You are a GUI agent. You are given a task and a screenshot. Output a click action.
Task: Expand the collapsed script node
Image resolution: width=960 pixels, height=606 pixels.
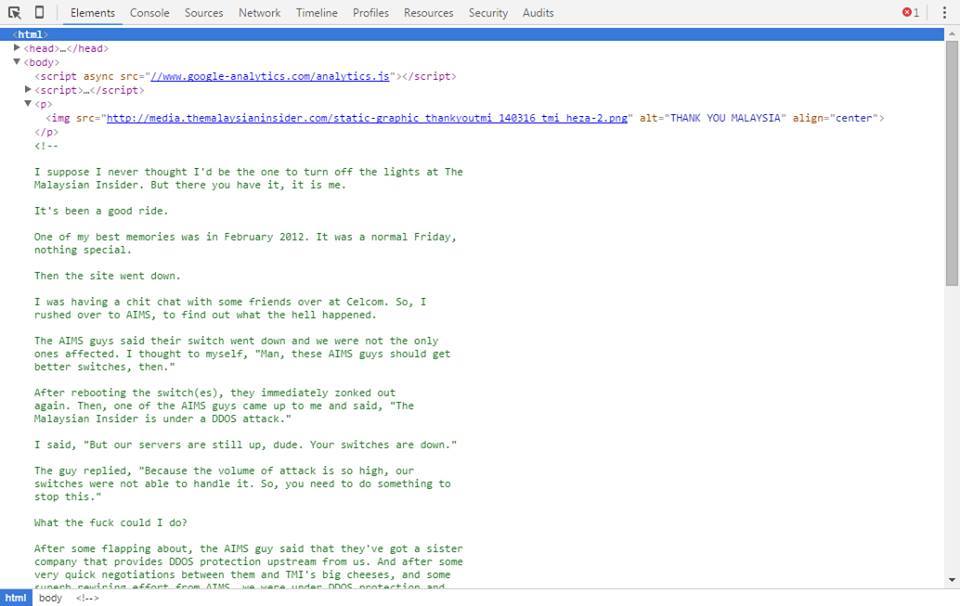tap(28, 89)
